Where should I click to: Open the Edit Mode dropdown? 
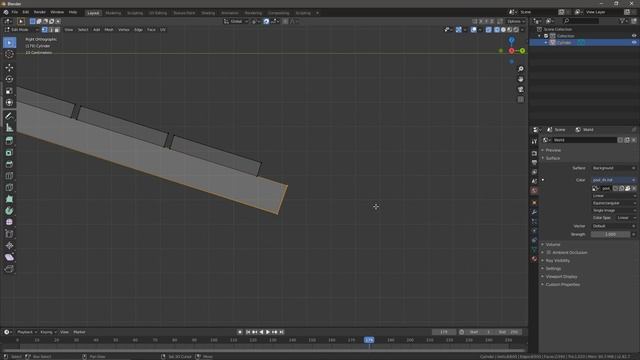tap(21, 30)
